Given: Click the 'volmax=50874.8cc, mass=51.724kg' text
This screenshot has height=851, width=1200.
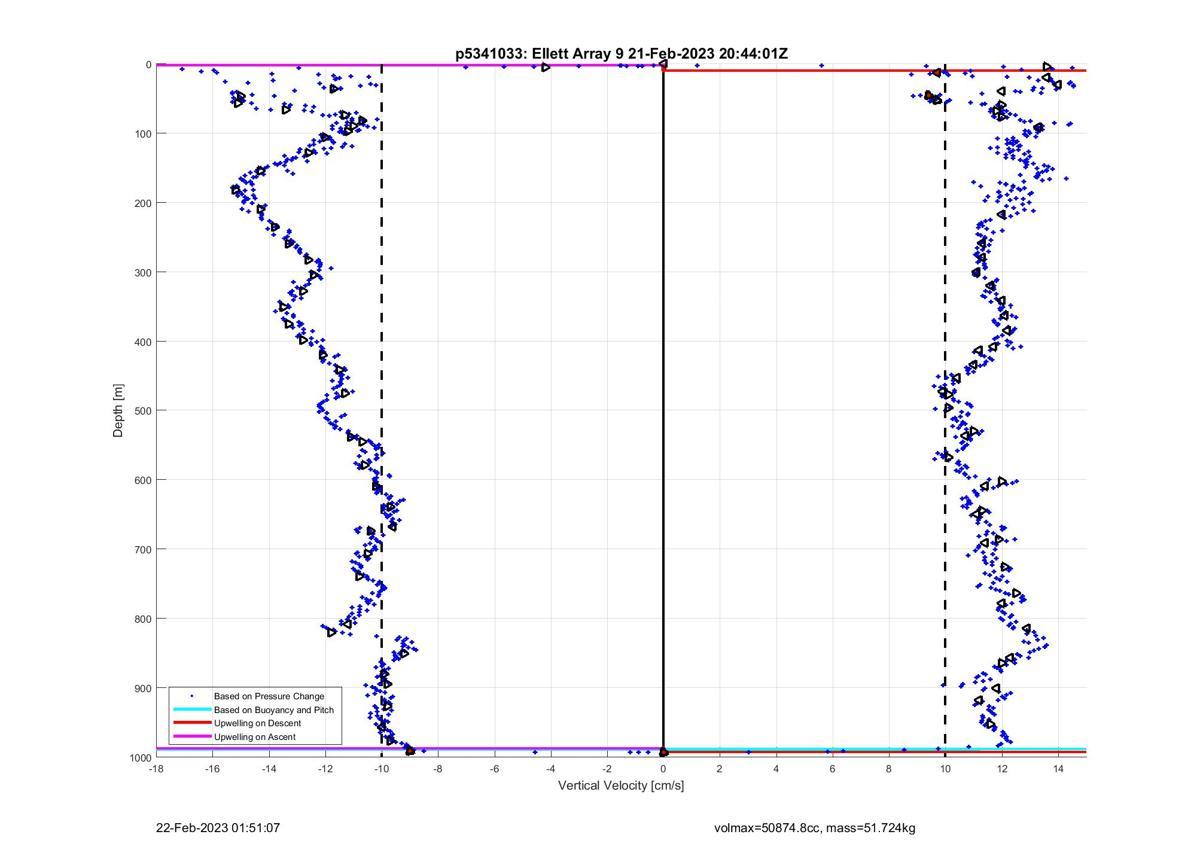Looking at the screenshot, I should tap(815, 828).
